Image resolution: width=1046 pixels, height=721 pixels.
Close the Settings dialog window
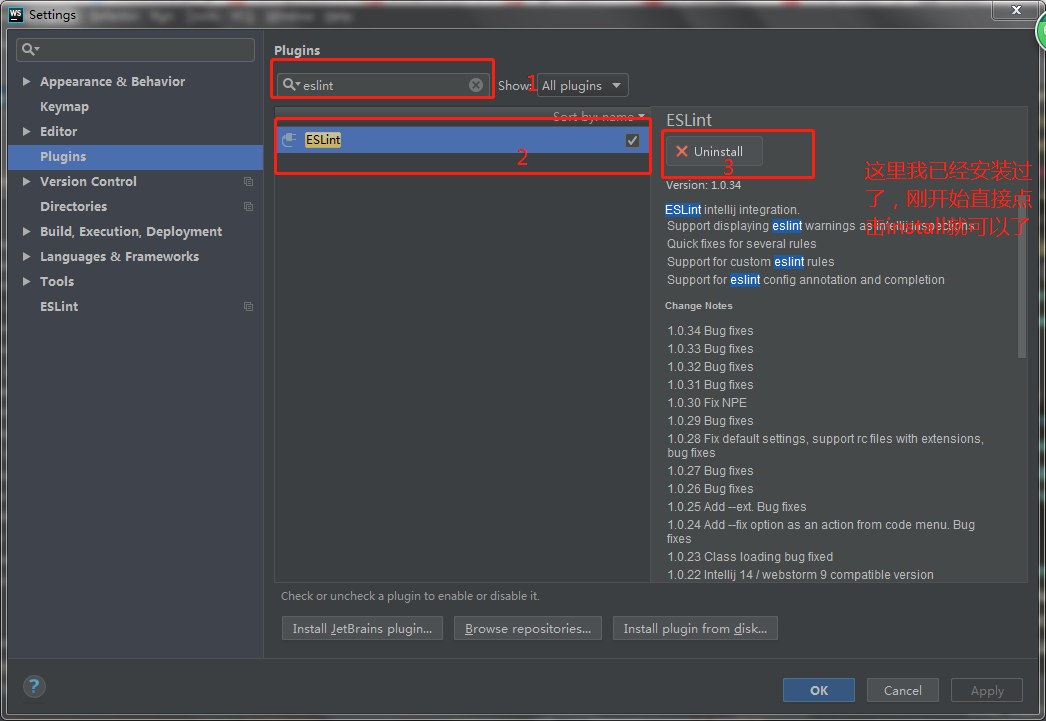1015,9
